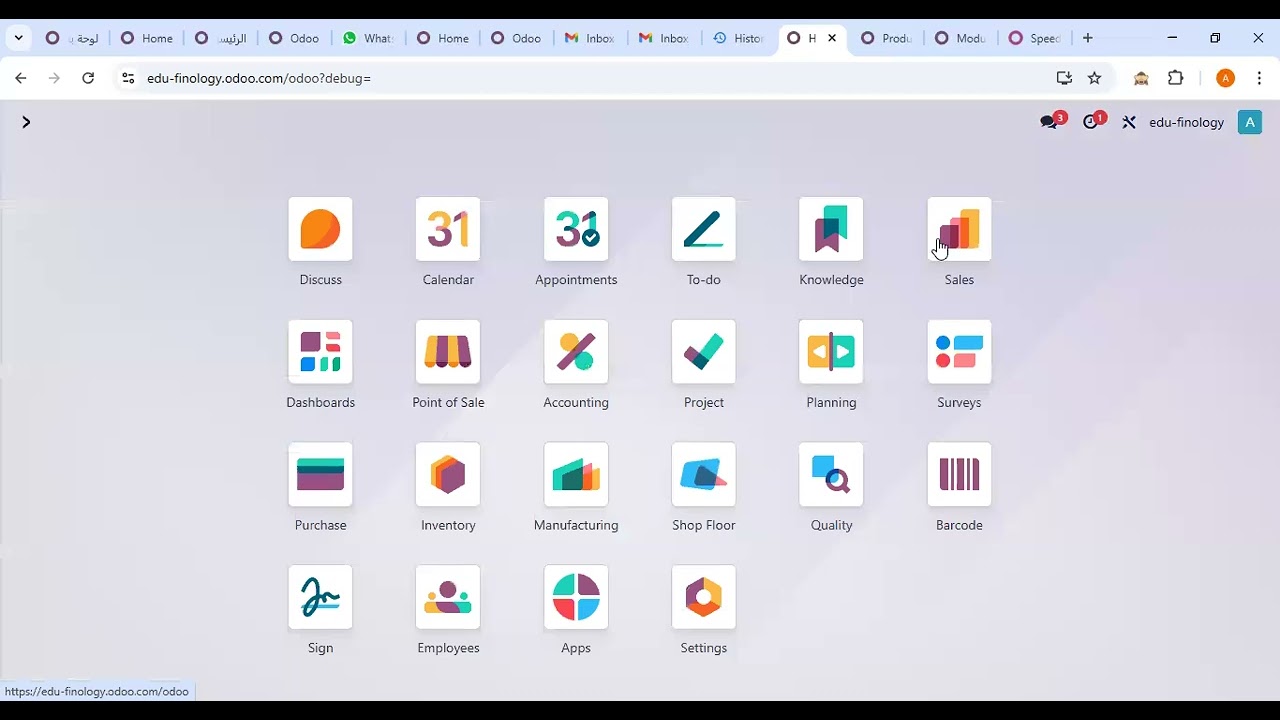Open the edu-finology company switcher
Image resolution: width=1280 pixels, height=720 pixels.
click(x=1186, y=122)
